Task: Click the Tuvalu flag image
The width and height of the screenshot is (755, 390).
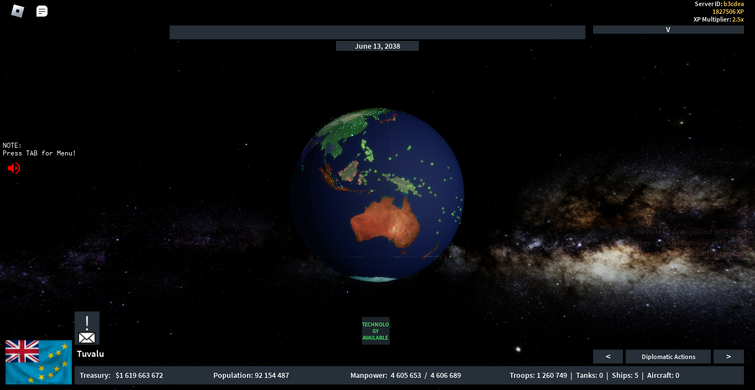Action: click(x=39, y=362)
